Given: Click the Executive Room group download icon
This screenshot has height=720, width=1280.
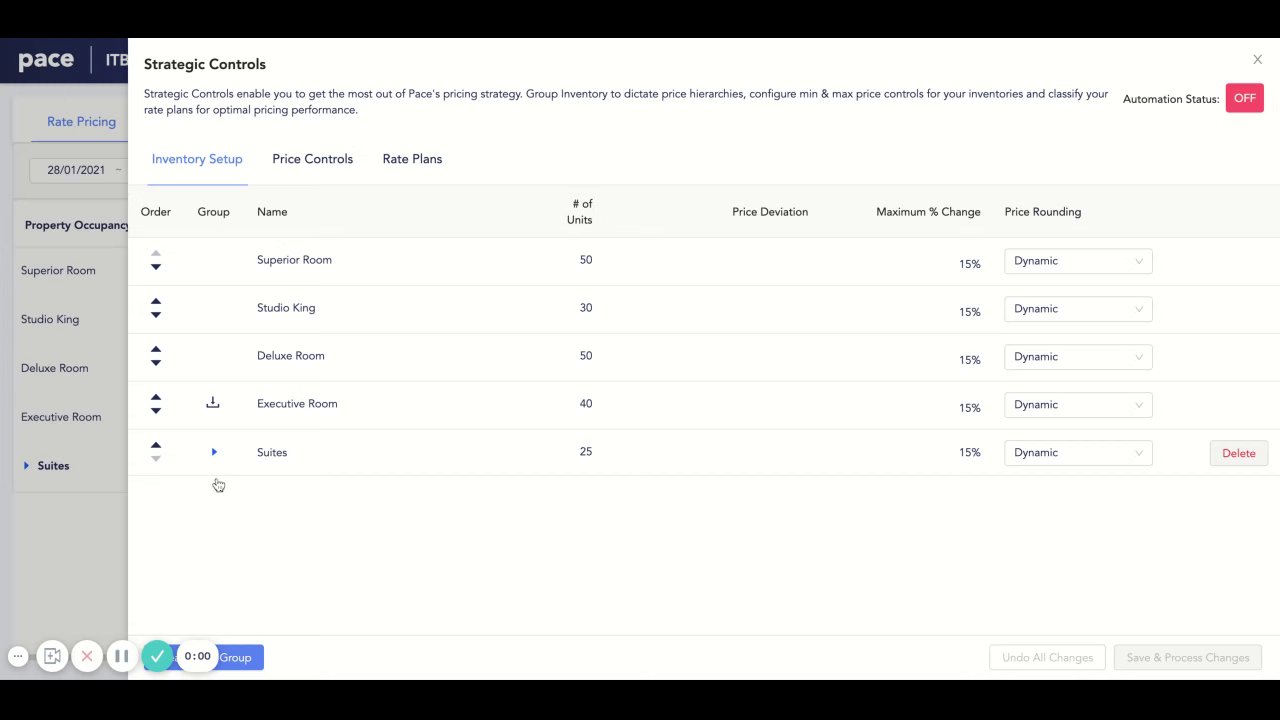Looking at the screenshot, I should coord(212,403).
